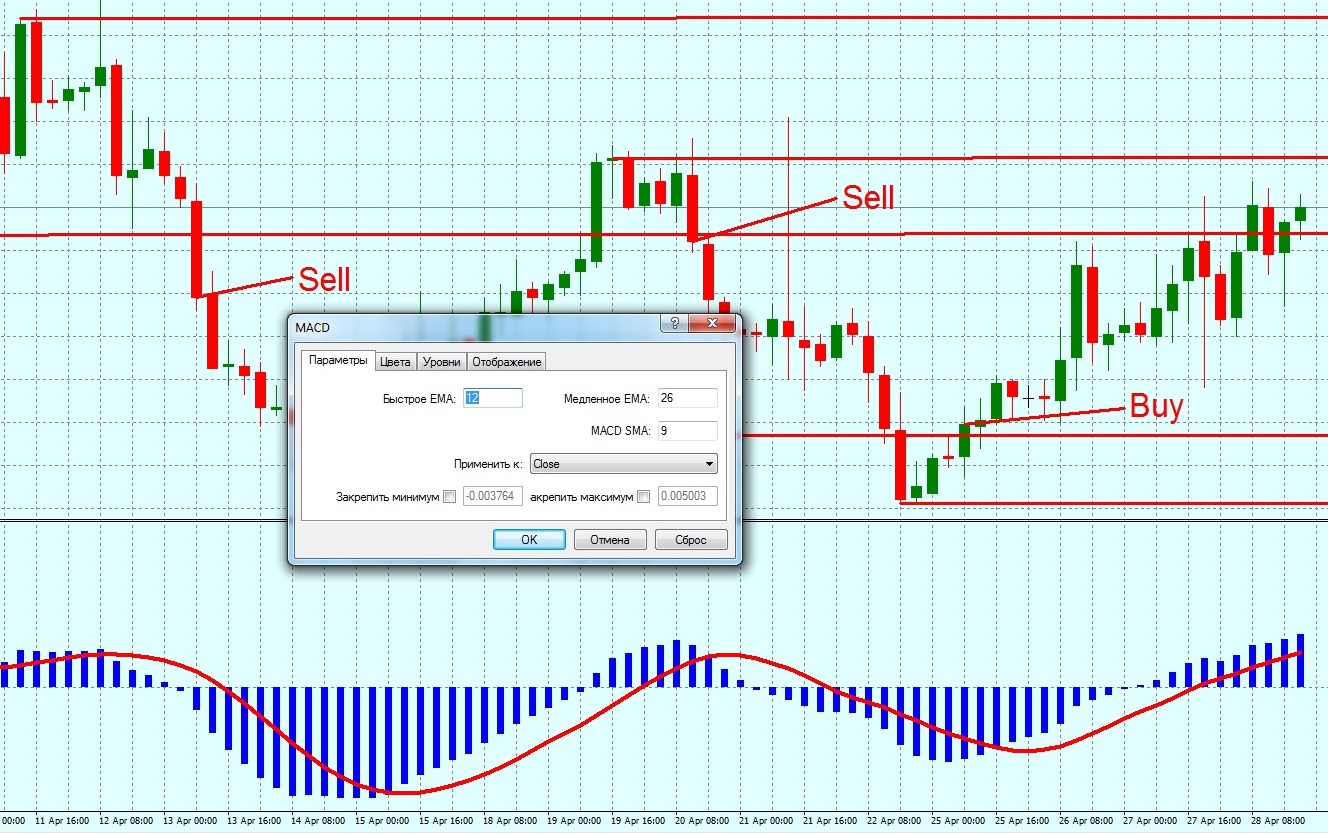The width and height of the screenshot is (1328, 834).
Task: Reset settings with the Сброс button
Action: [x=690, y=540]
